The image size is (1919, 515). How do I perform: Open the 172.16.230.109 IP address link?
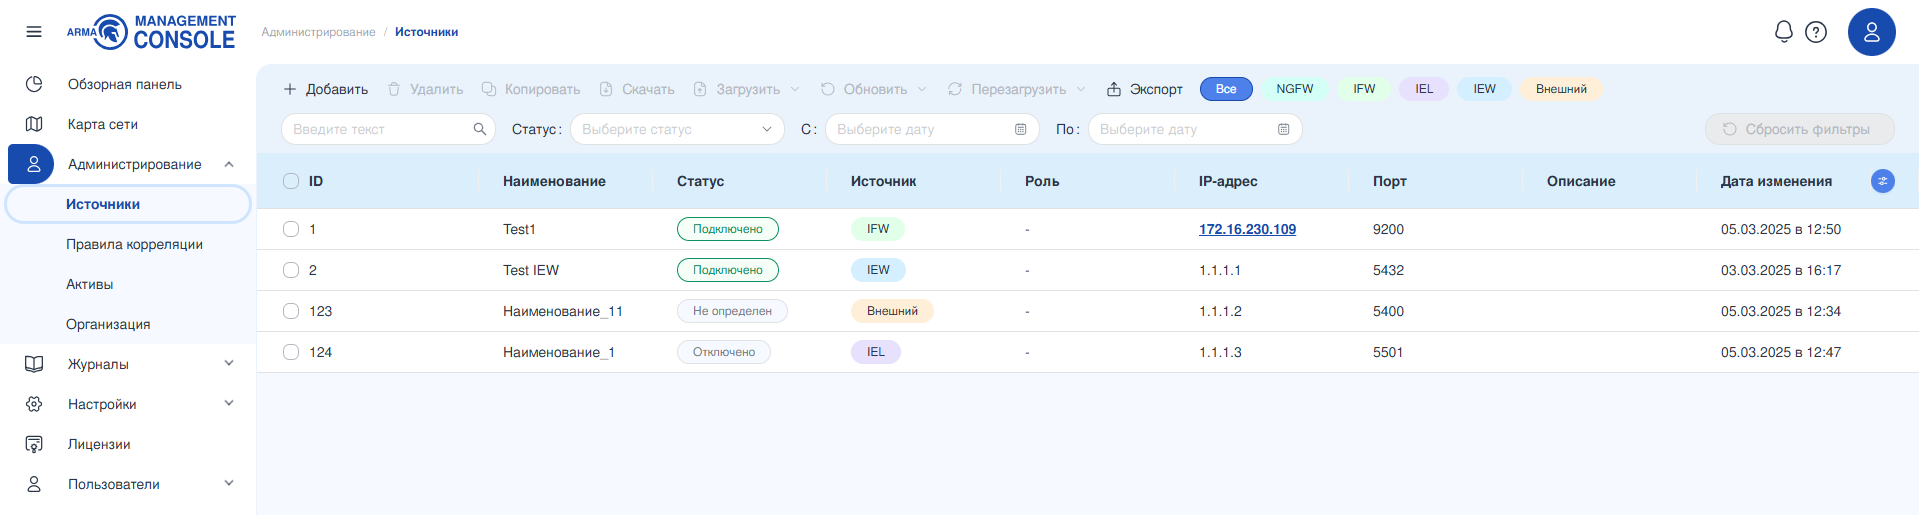point(1247,229)
